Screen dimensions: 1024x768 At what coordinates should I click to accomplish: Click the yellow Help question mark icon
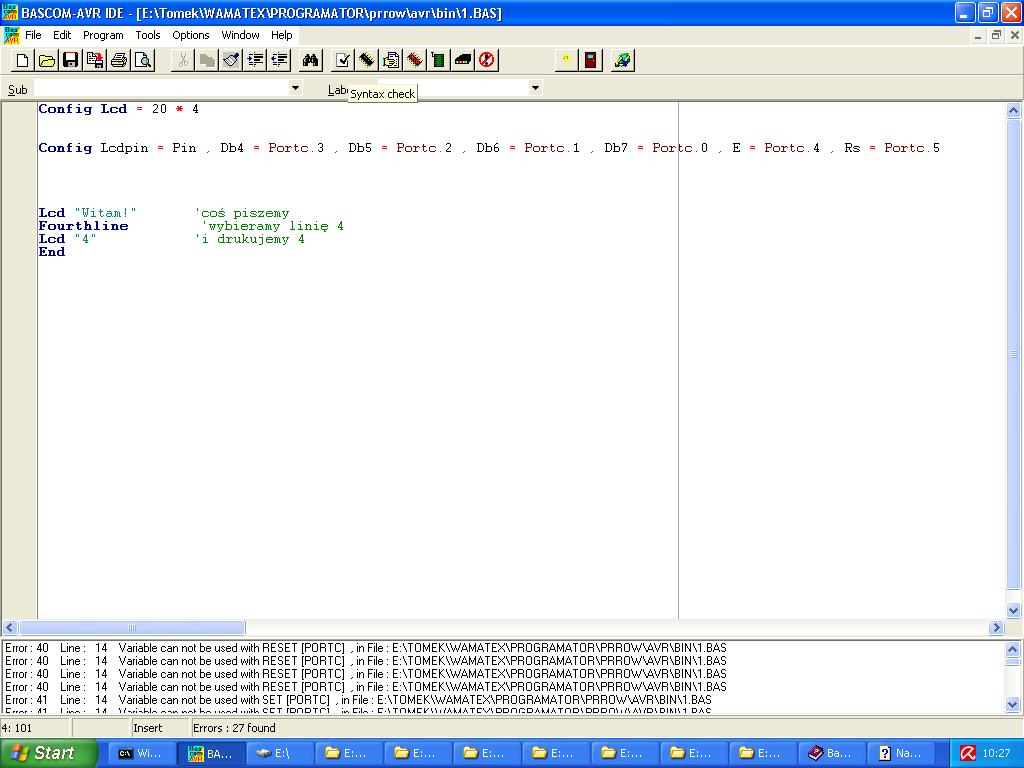coord(567,61)
